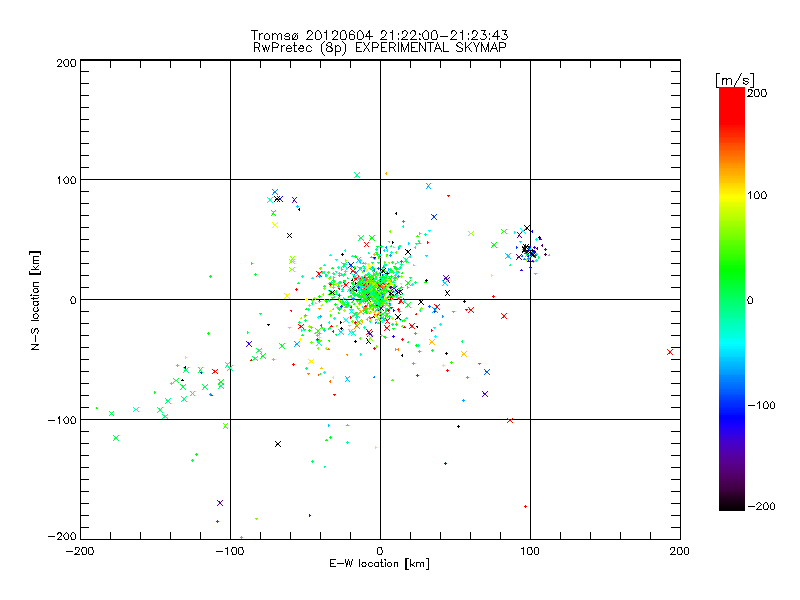Click the x-axis tick label '-200'
This screenshot has width=800, height=600.
point(80,551)
